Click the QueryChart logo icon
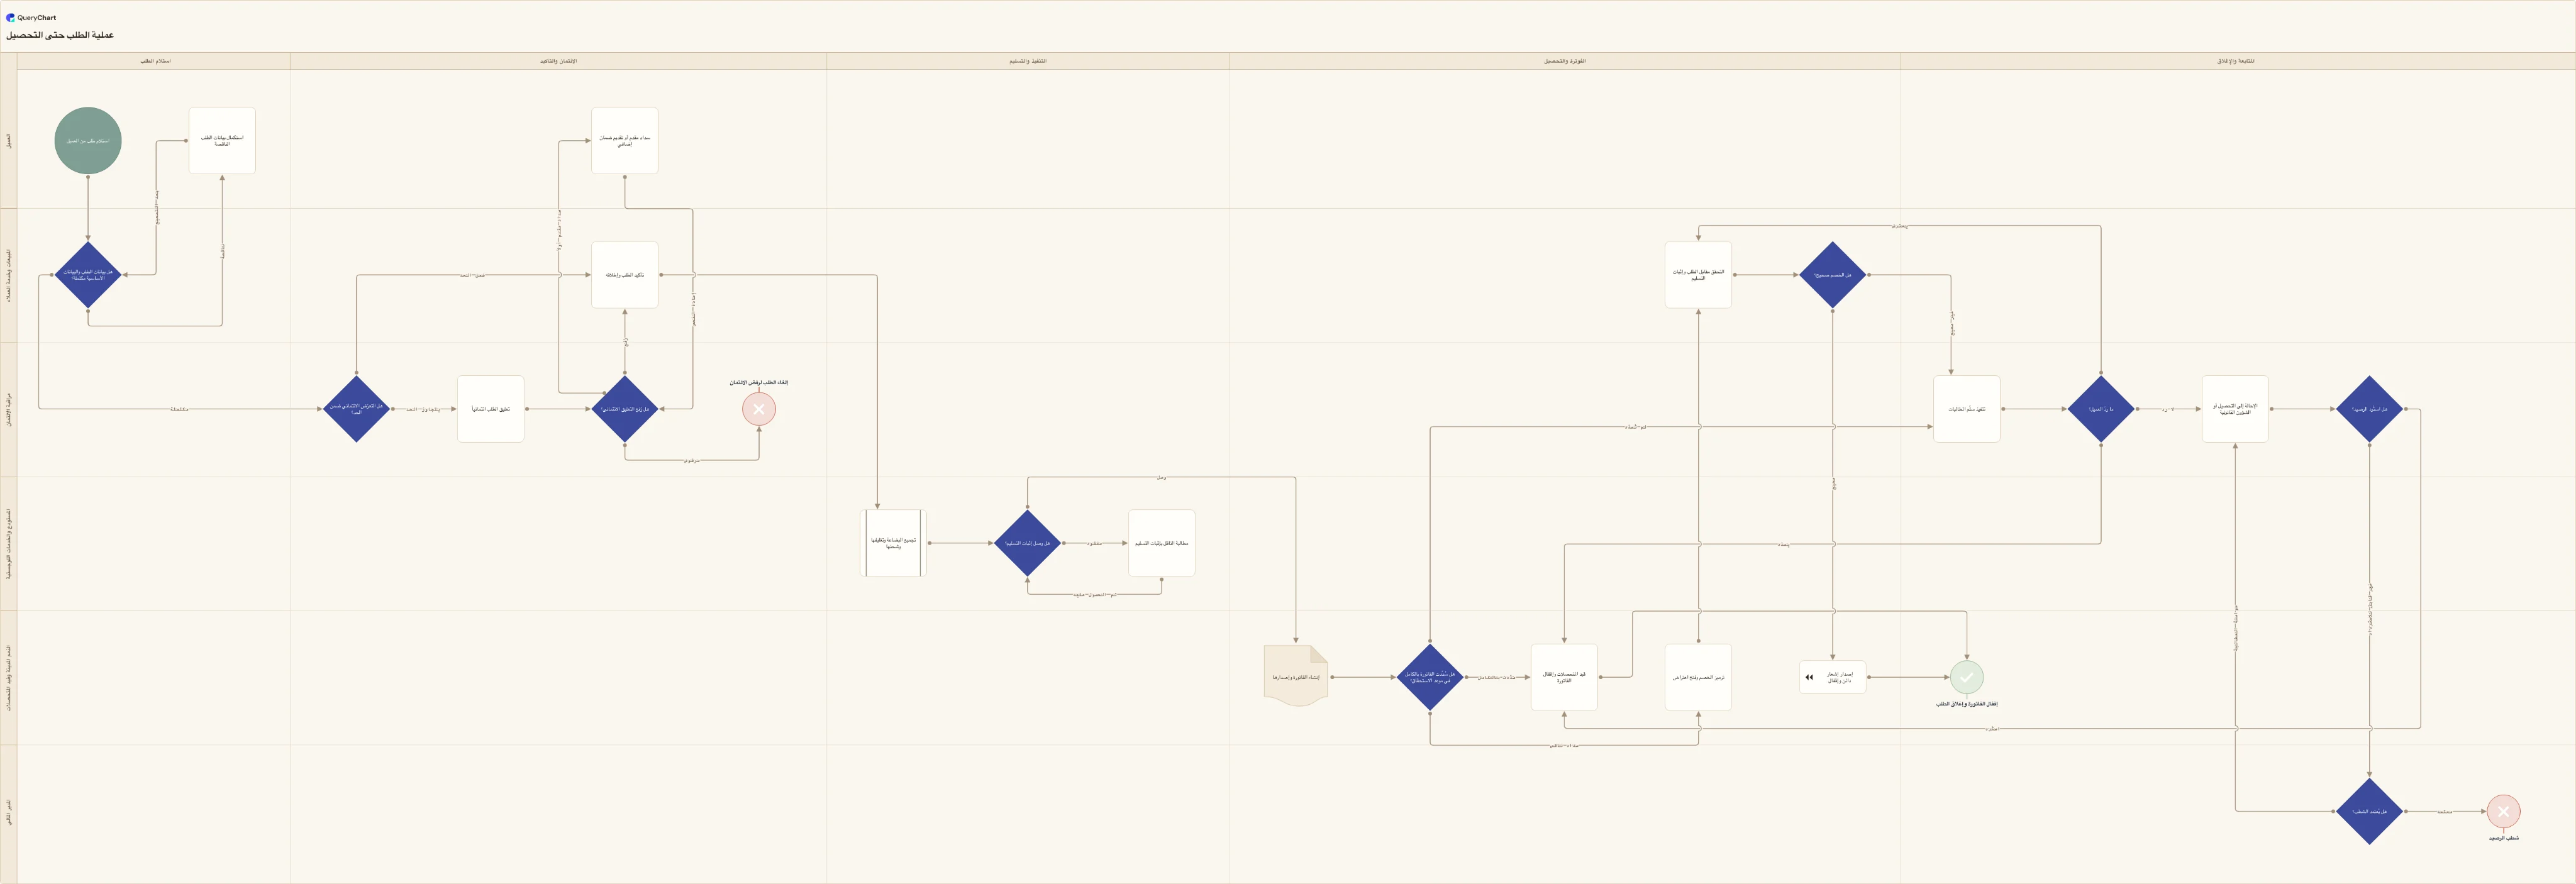The image size is (2576, 884). click(x=11, y=17)
